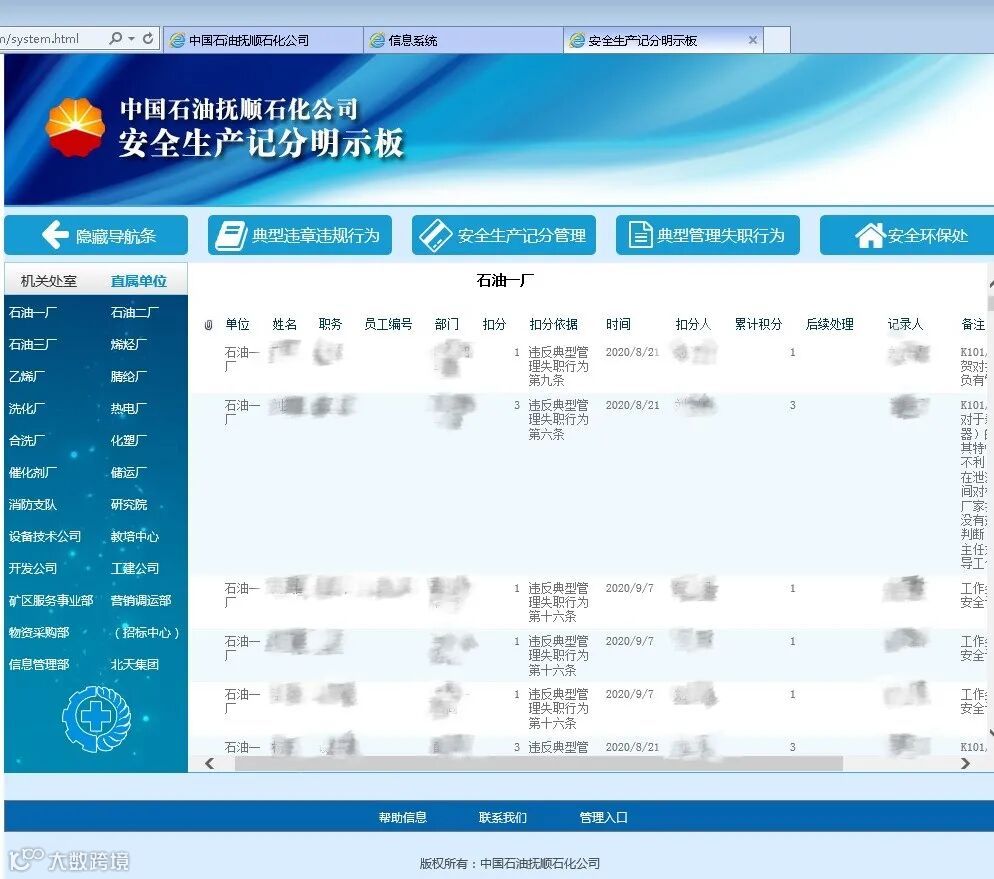Click the 累计积分 column header
This screenshot has height=879, width=994.
(758, 324)
